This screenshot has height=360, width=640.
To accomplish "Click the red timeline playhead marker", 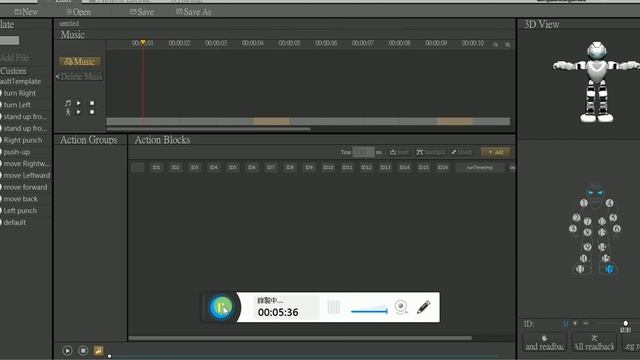I will point(143,42).
